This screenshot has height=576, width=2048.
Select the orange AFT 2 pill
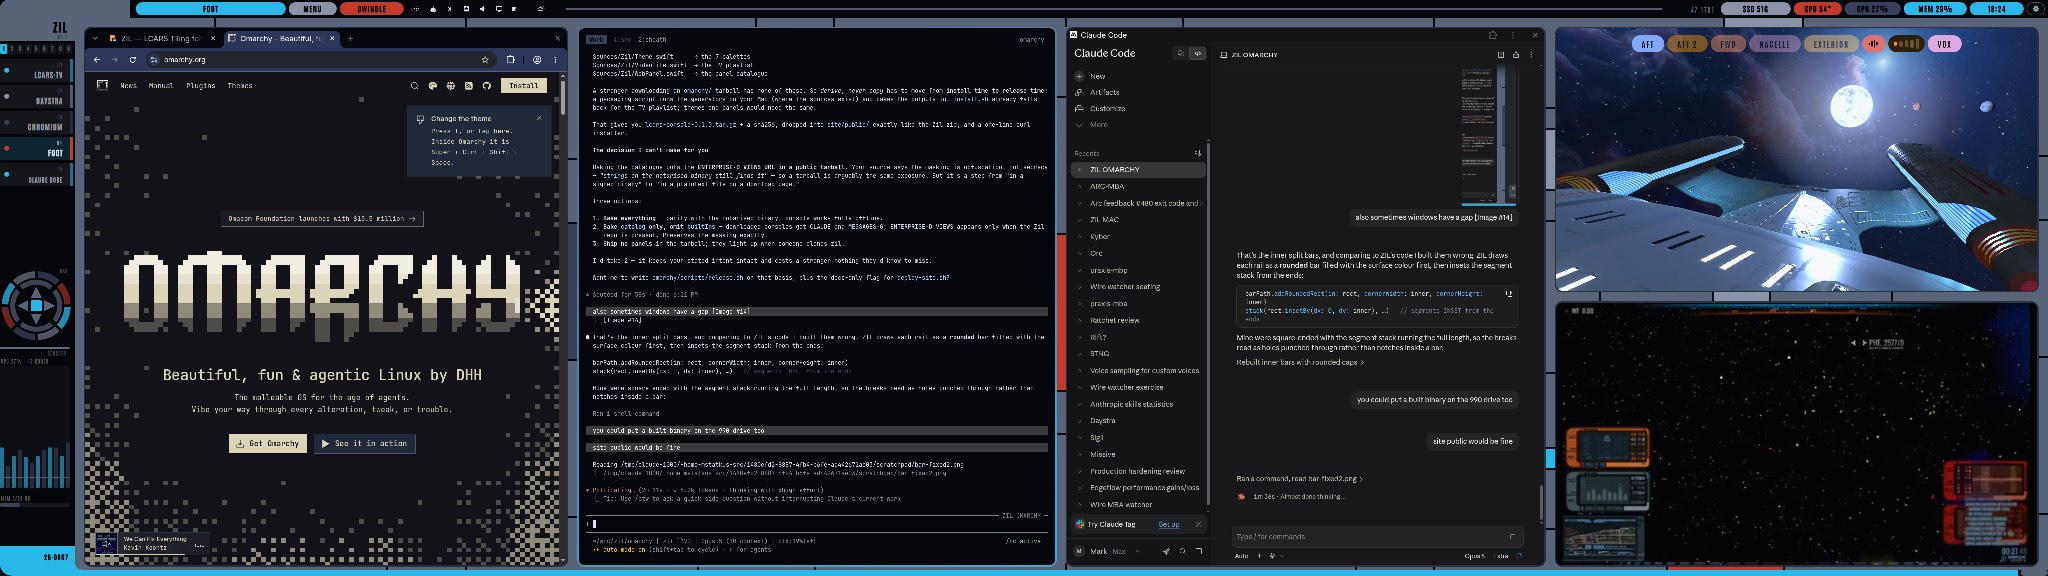click(x=1687, y=44)
